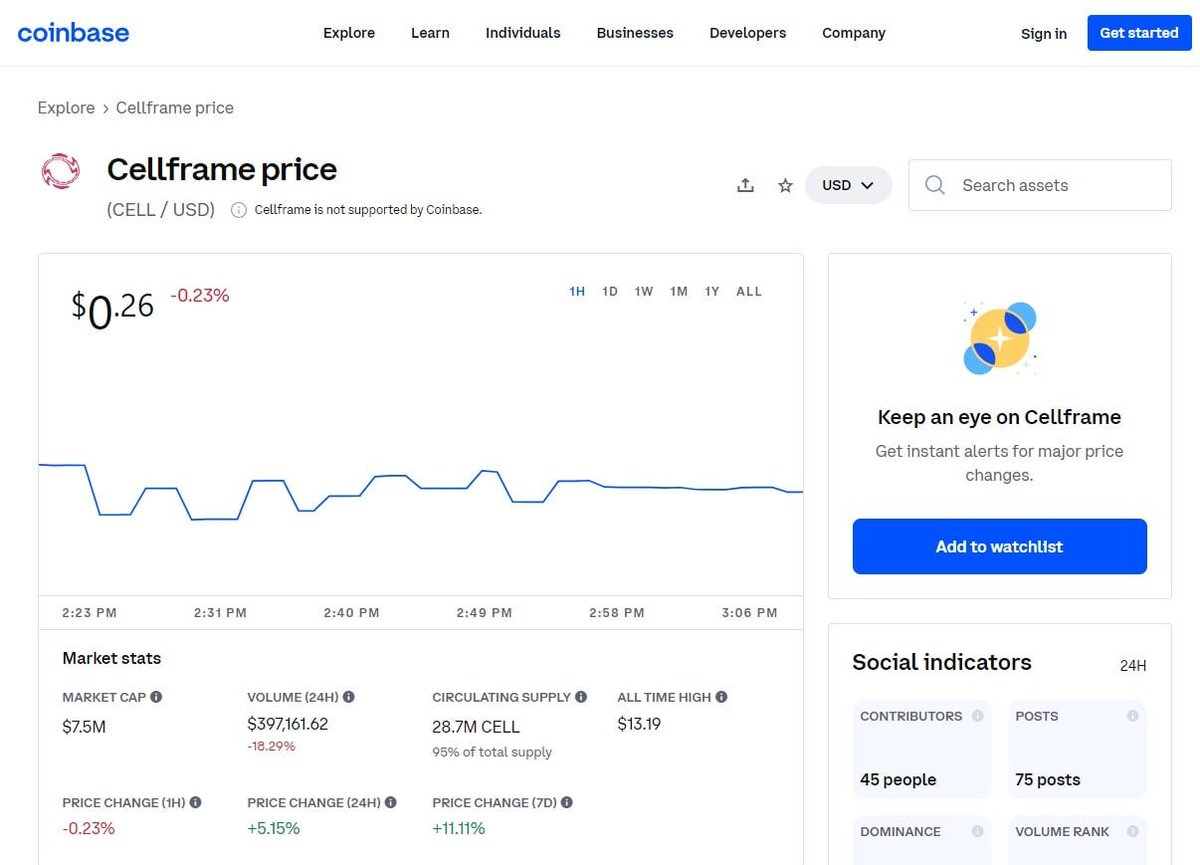Image resolution: width=1200 pixels, height=865 pixels.
Task: Open the USD currency dropdown
Action: [x=848, y=185]
